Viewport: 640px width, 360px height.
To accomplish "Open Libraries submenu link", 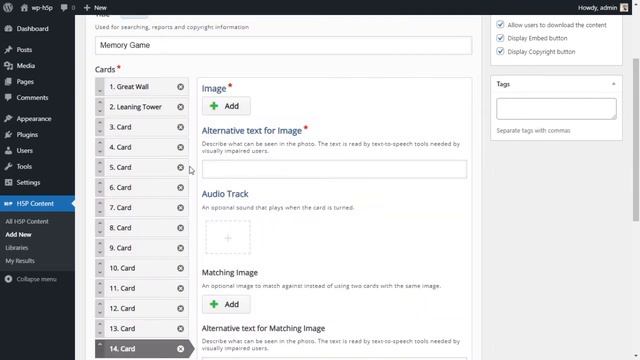I will tap(17, 248).
